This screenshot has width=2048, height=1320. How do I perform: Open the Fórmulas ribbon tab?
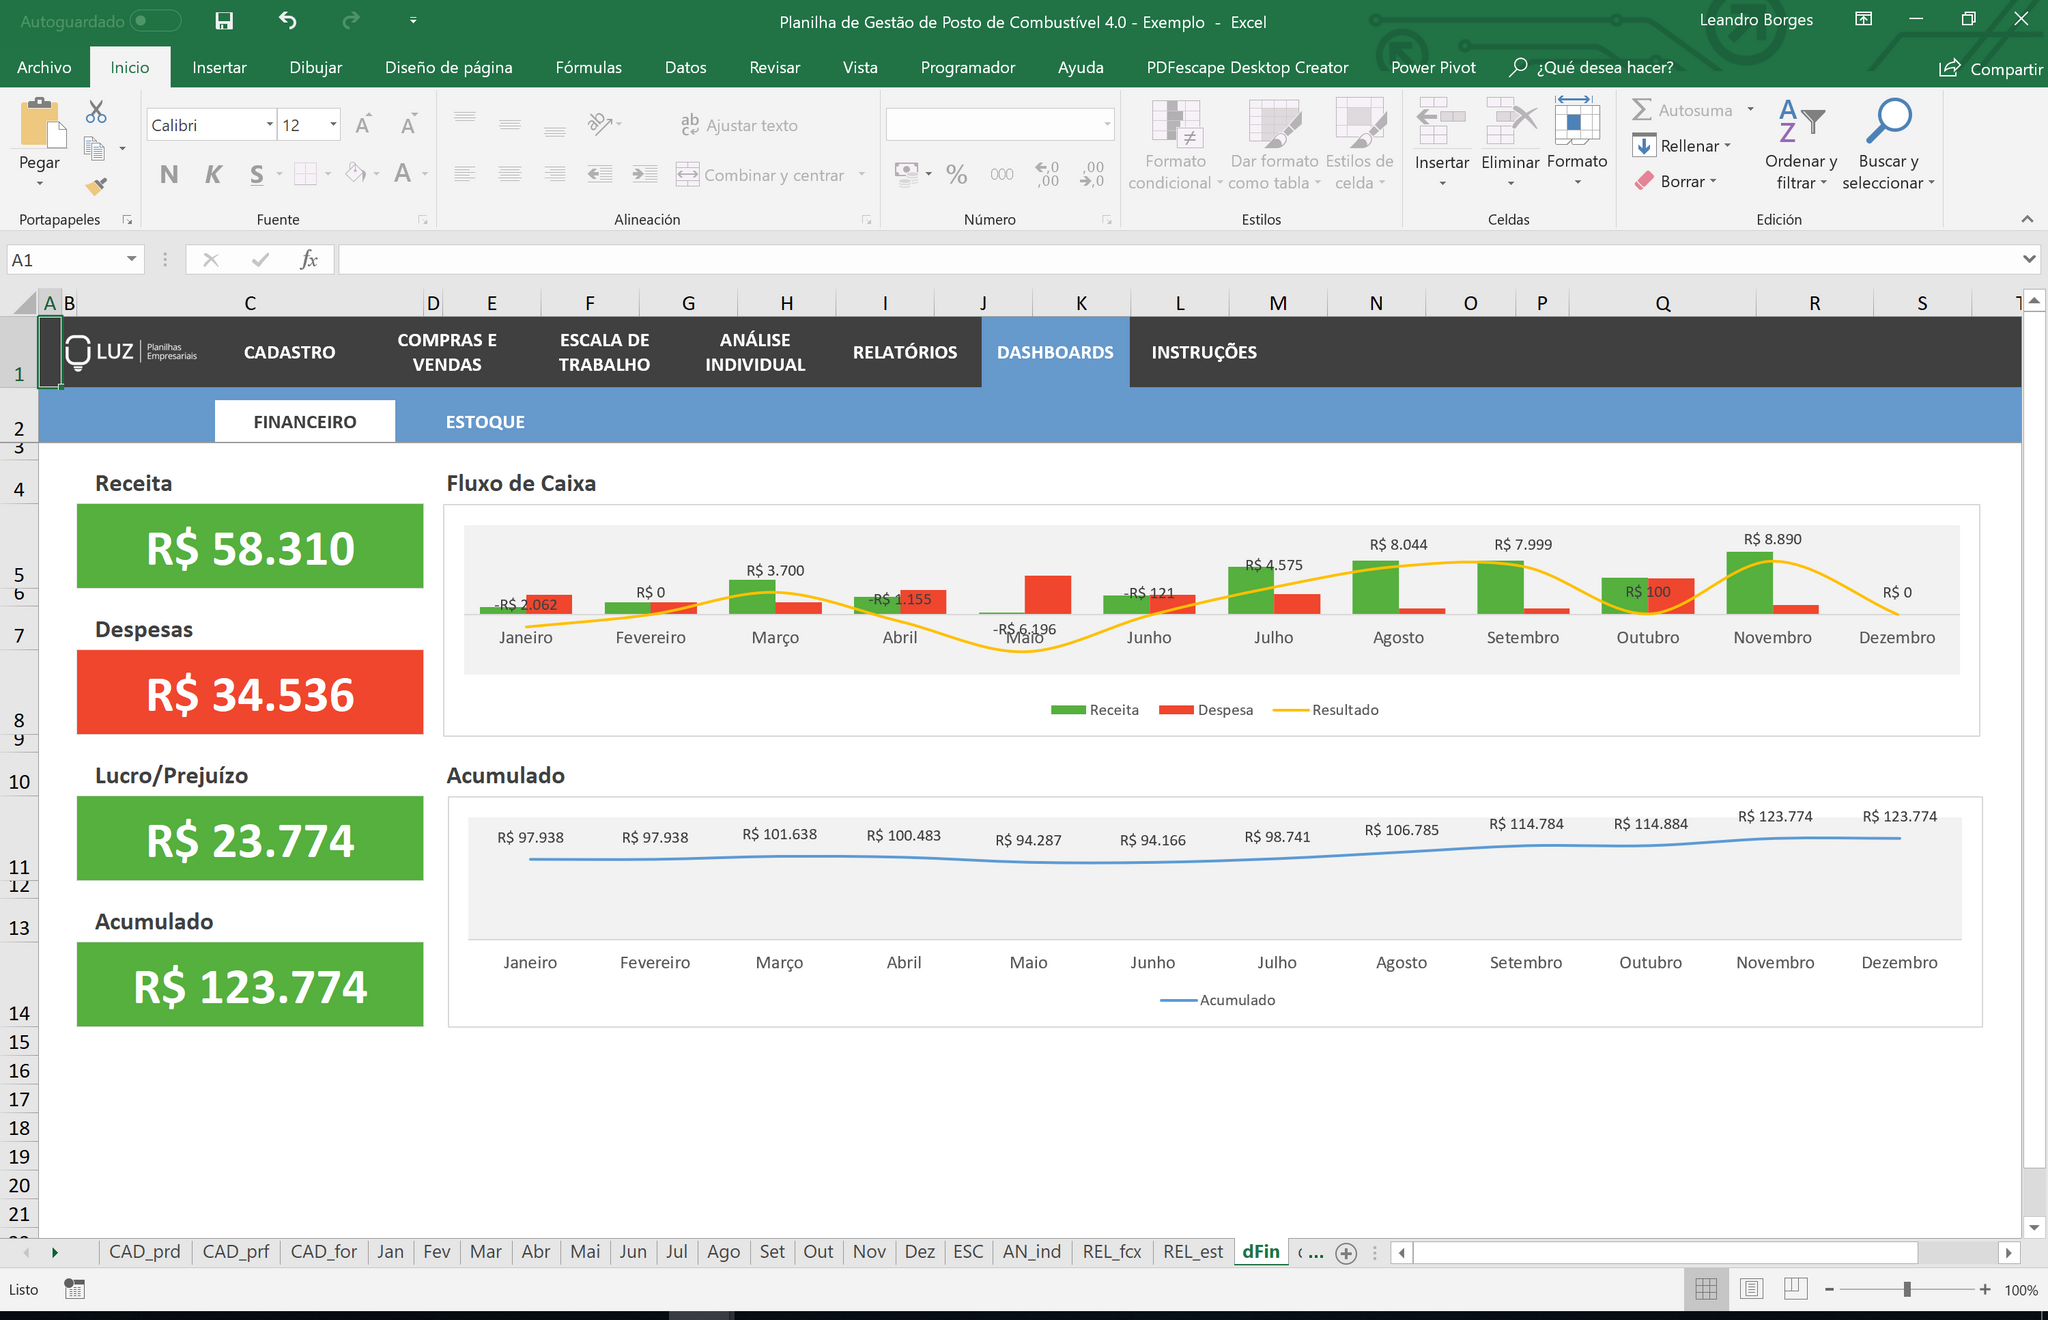click(588, 67)
